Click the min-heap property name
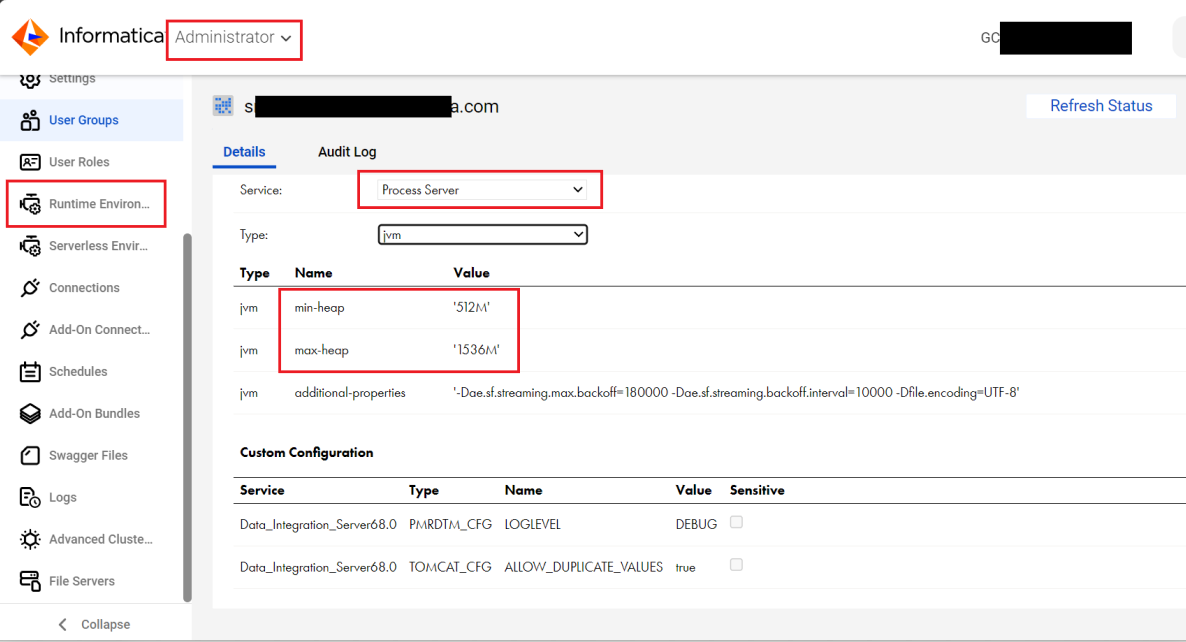This screenshot has width=1186, height=642. click(319, 308)
